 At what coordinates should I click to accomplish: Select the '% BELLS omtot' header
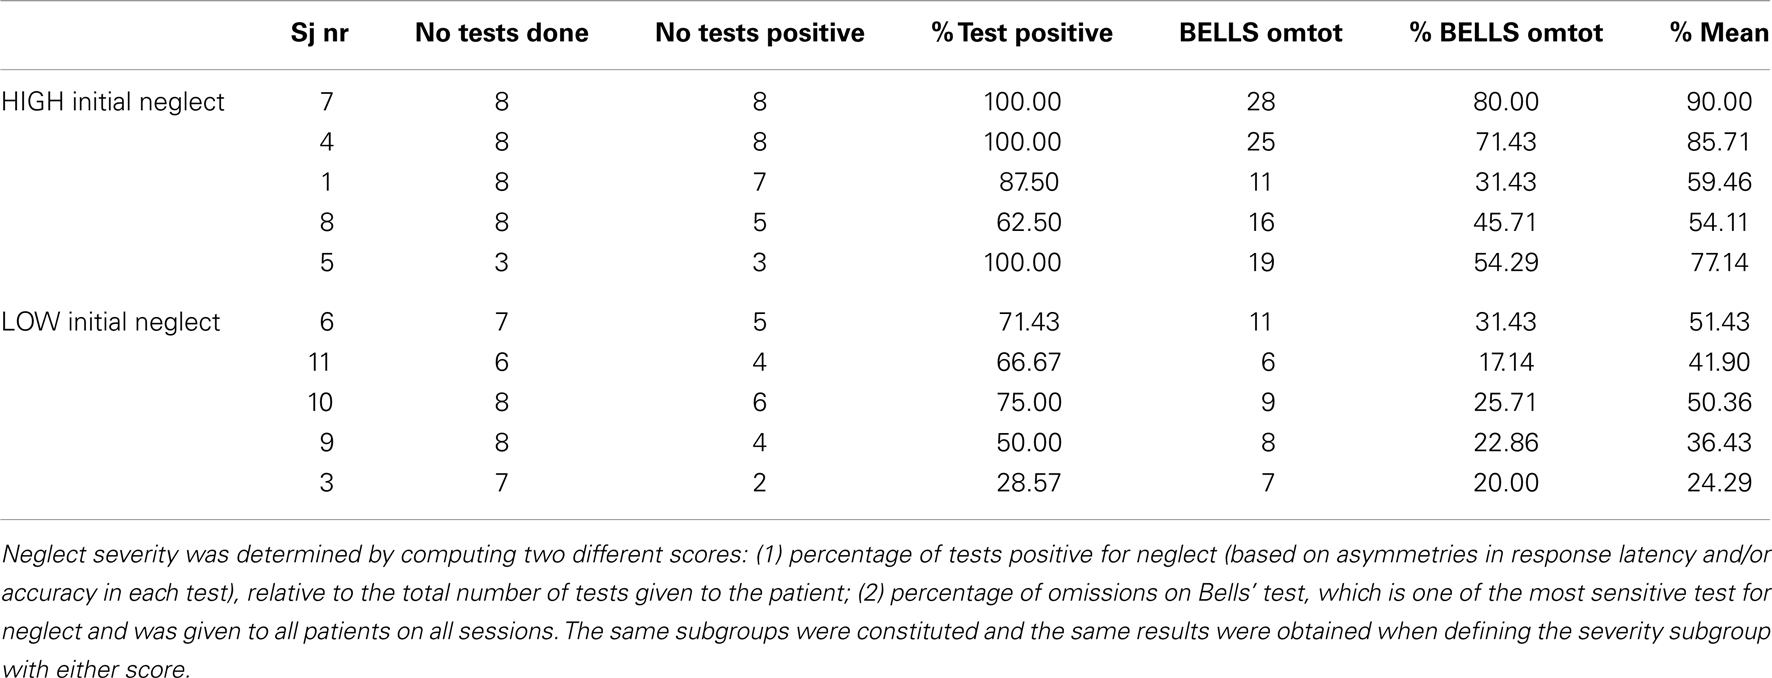[1506, 34]
